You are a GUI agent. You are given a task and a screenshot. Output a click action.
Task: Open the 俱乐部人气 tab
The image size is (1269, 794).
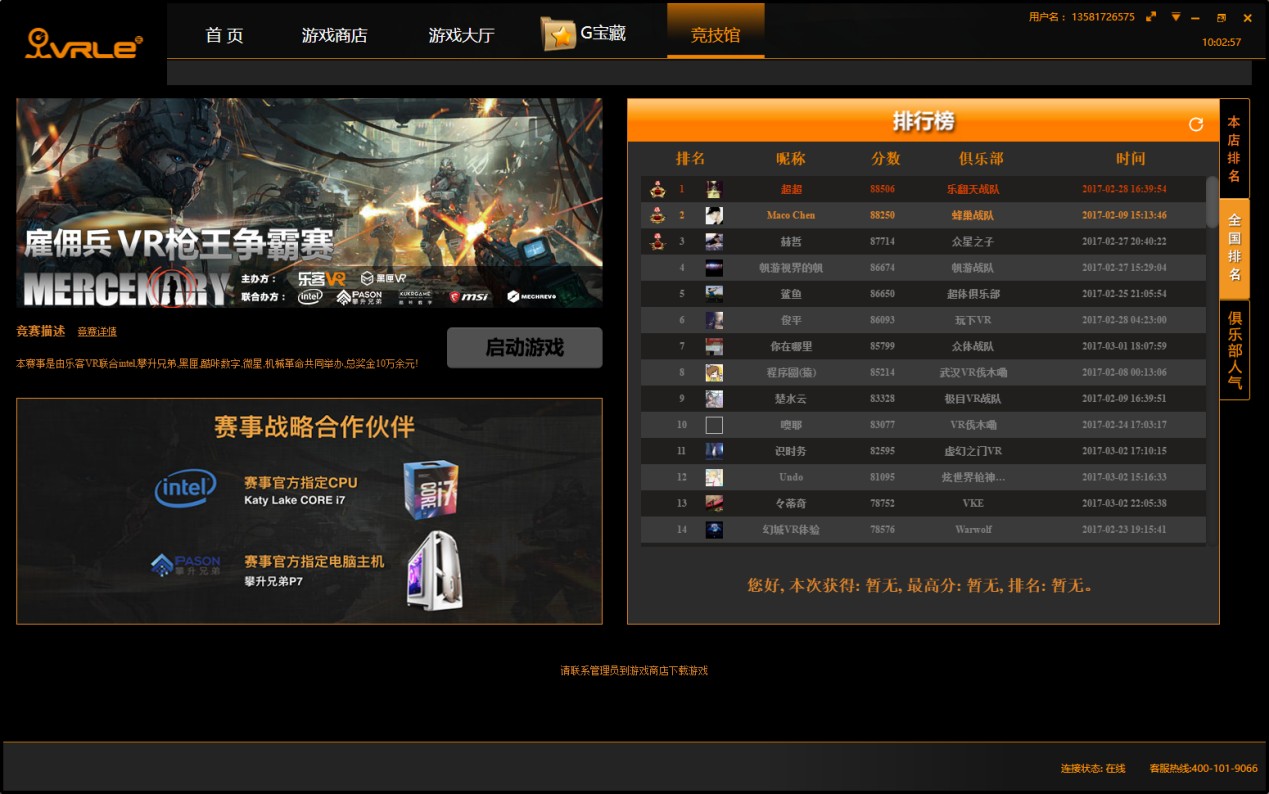pos(1234,349)
